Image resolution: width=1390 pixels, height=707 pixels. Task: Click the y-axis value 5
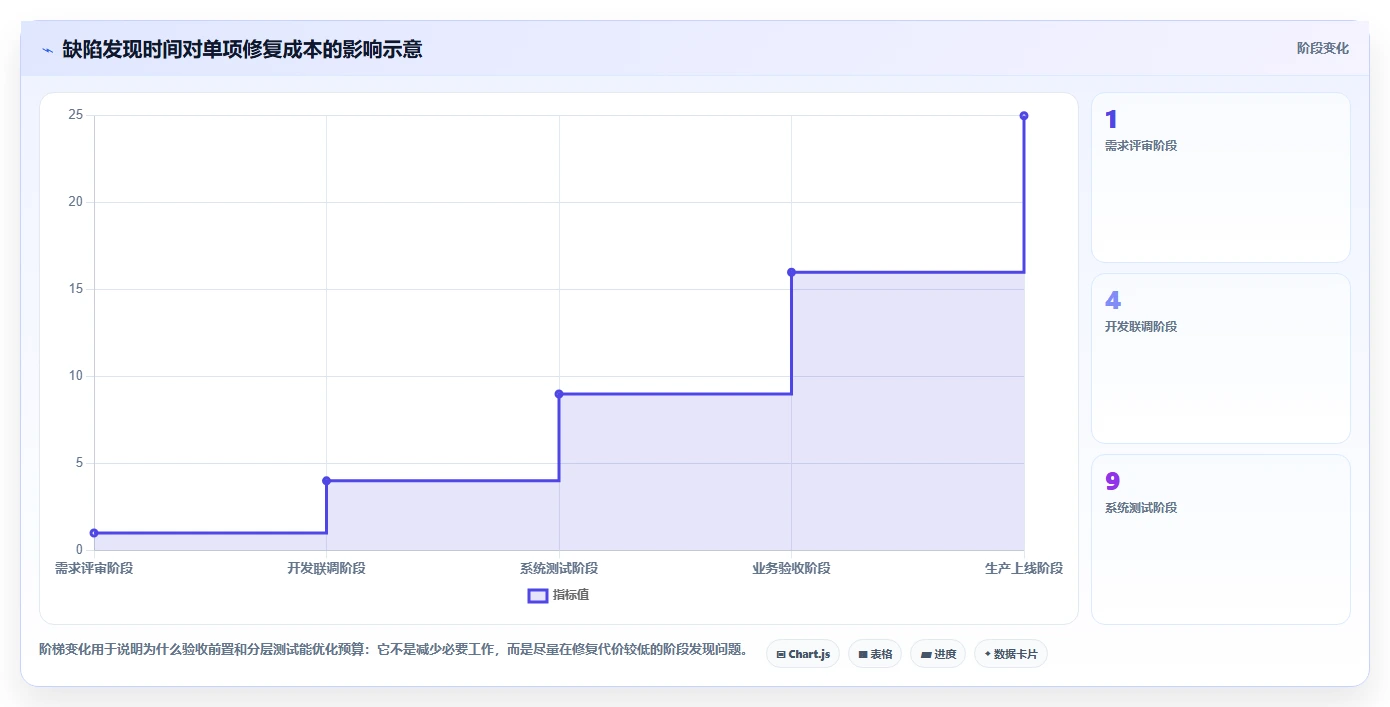coord(79,463)
